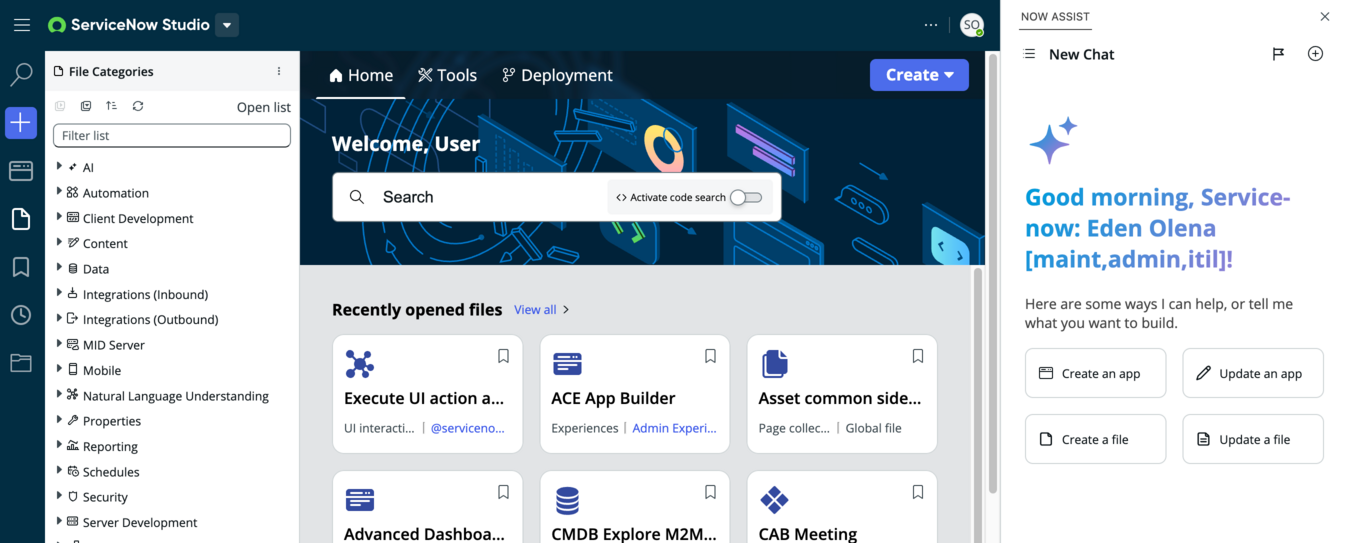Screen dimensions: 1347x543
Task: Expand the MID Server arrow
Action: [59, 344]
